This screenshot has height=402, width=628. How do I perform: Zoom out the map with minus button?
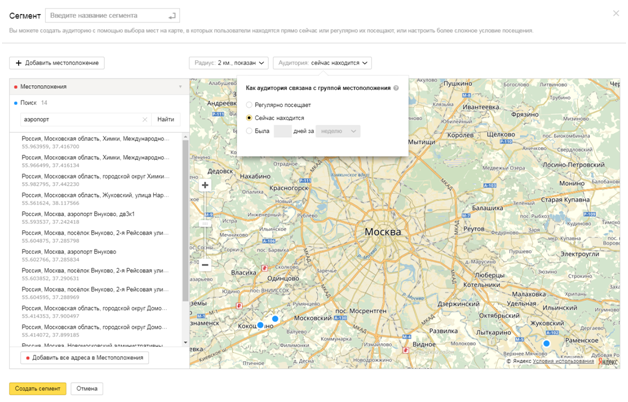[x=205, y=265]
